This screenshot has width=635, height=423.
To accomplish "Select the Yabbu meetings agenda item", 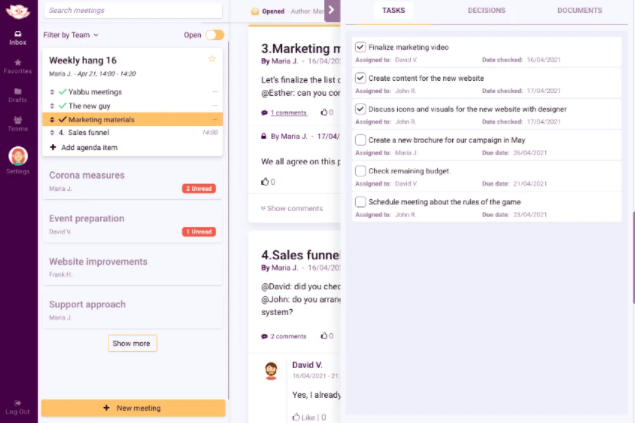I will pos(132,92).
